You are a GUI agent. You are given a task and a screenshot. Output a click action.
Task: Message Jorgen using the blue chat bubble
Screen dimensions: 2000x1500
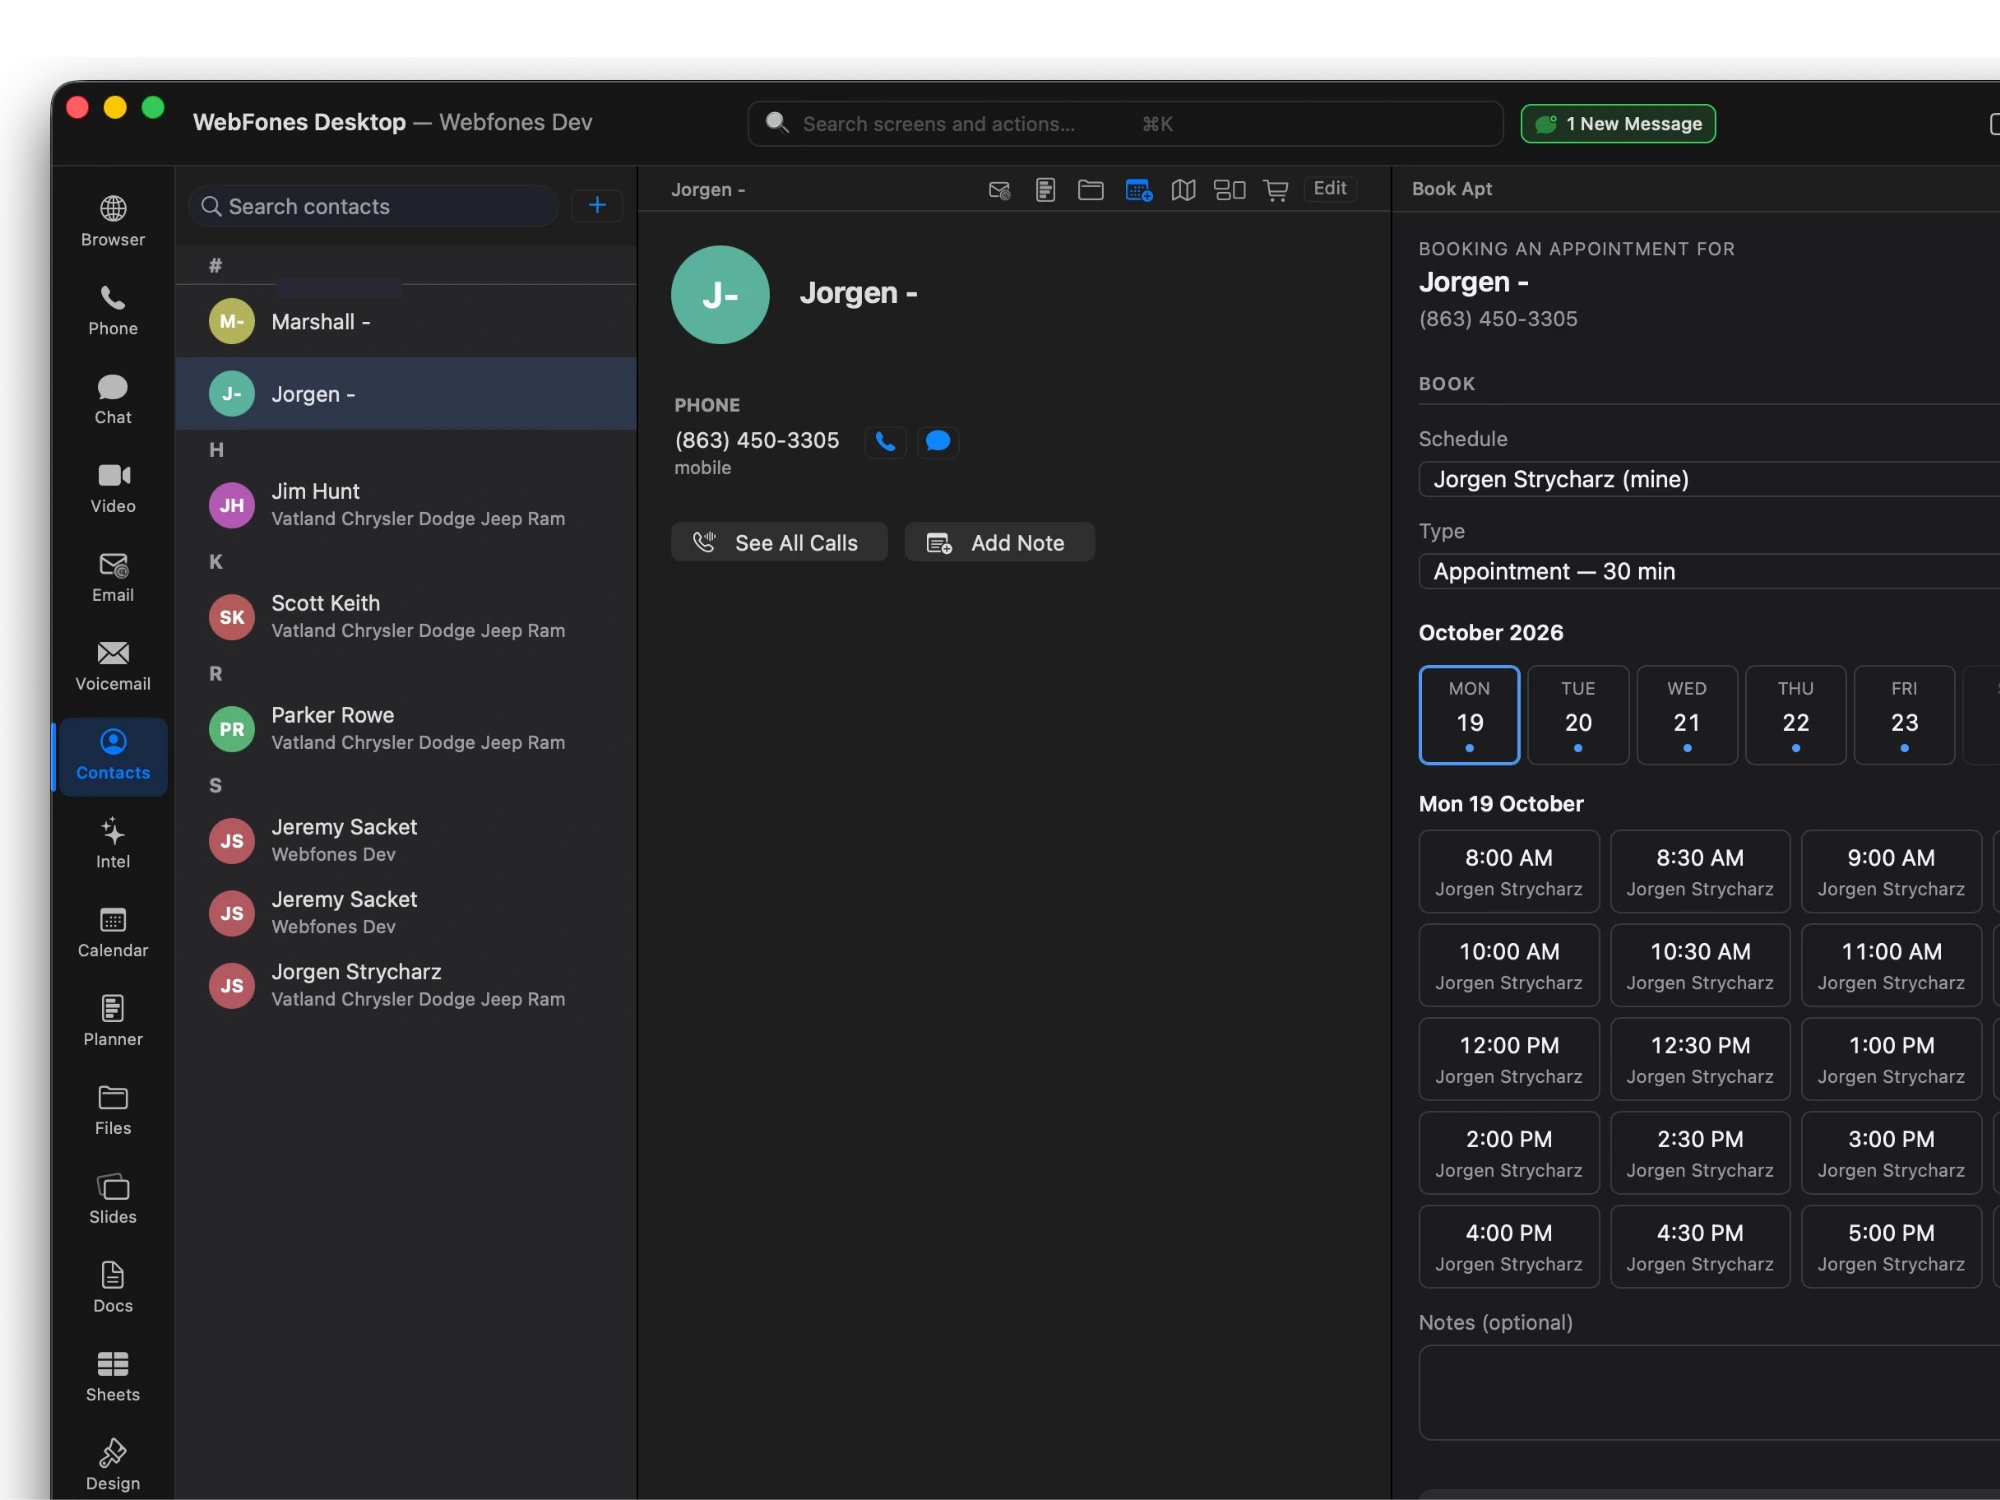[938, 441]
